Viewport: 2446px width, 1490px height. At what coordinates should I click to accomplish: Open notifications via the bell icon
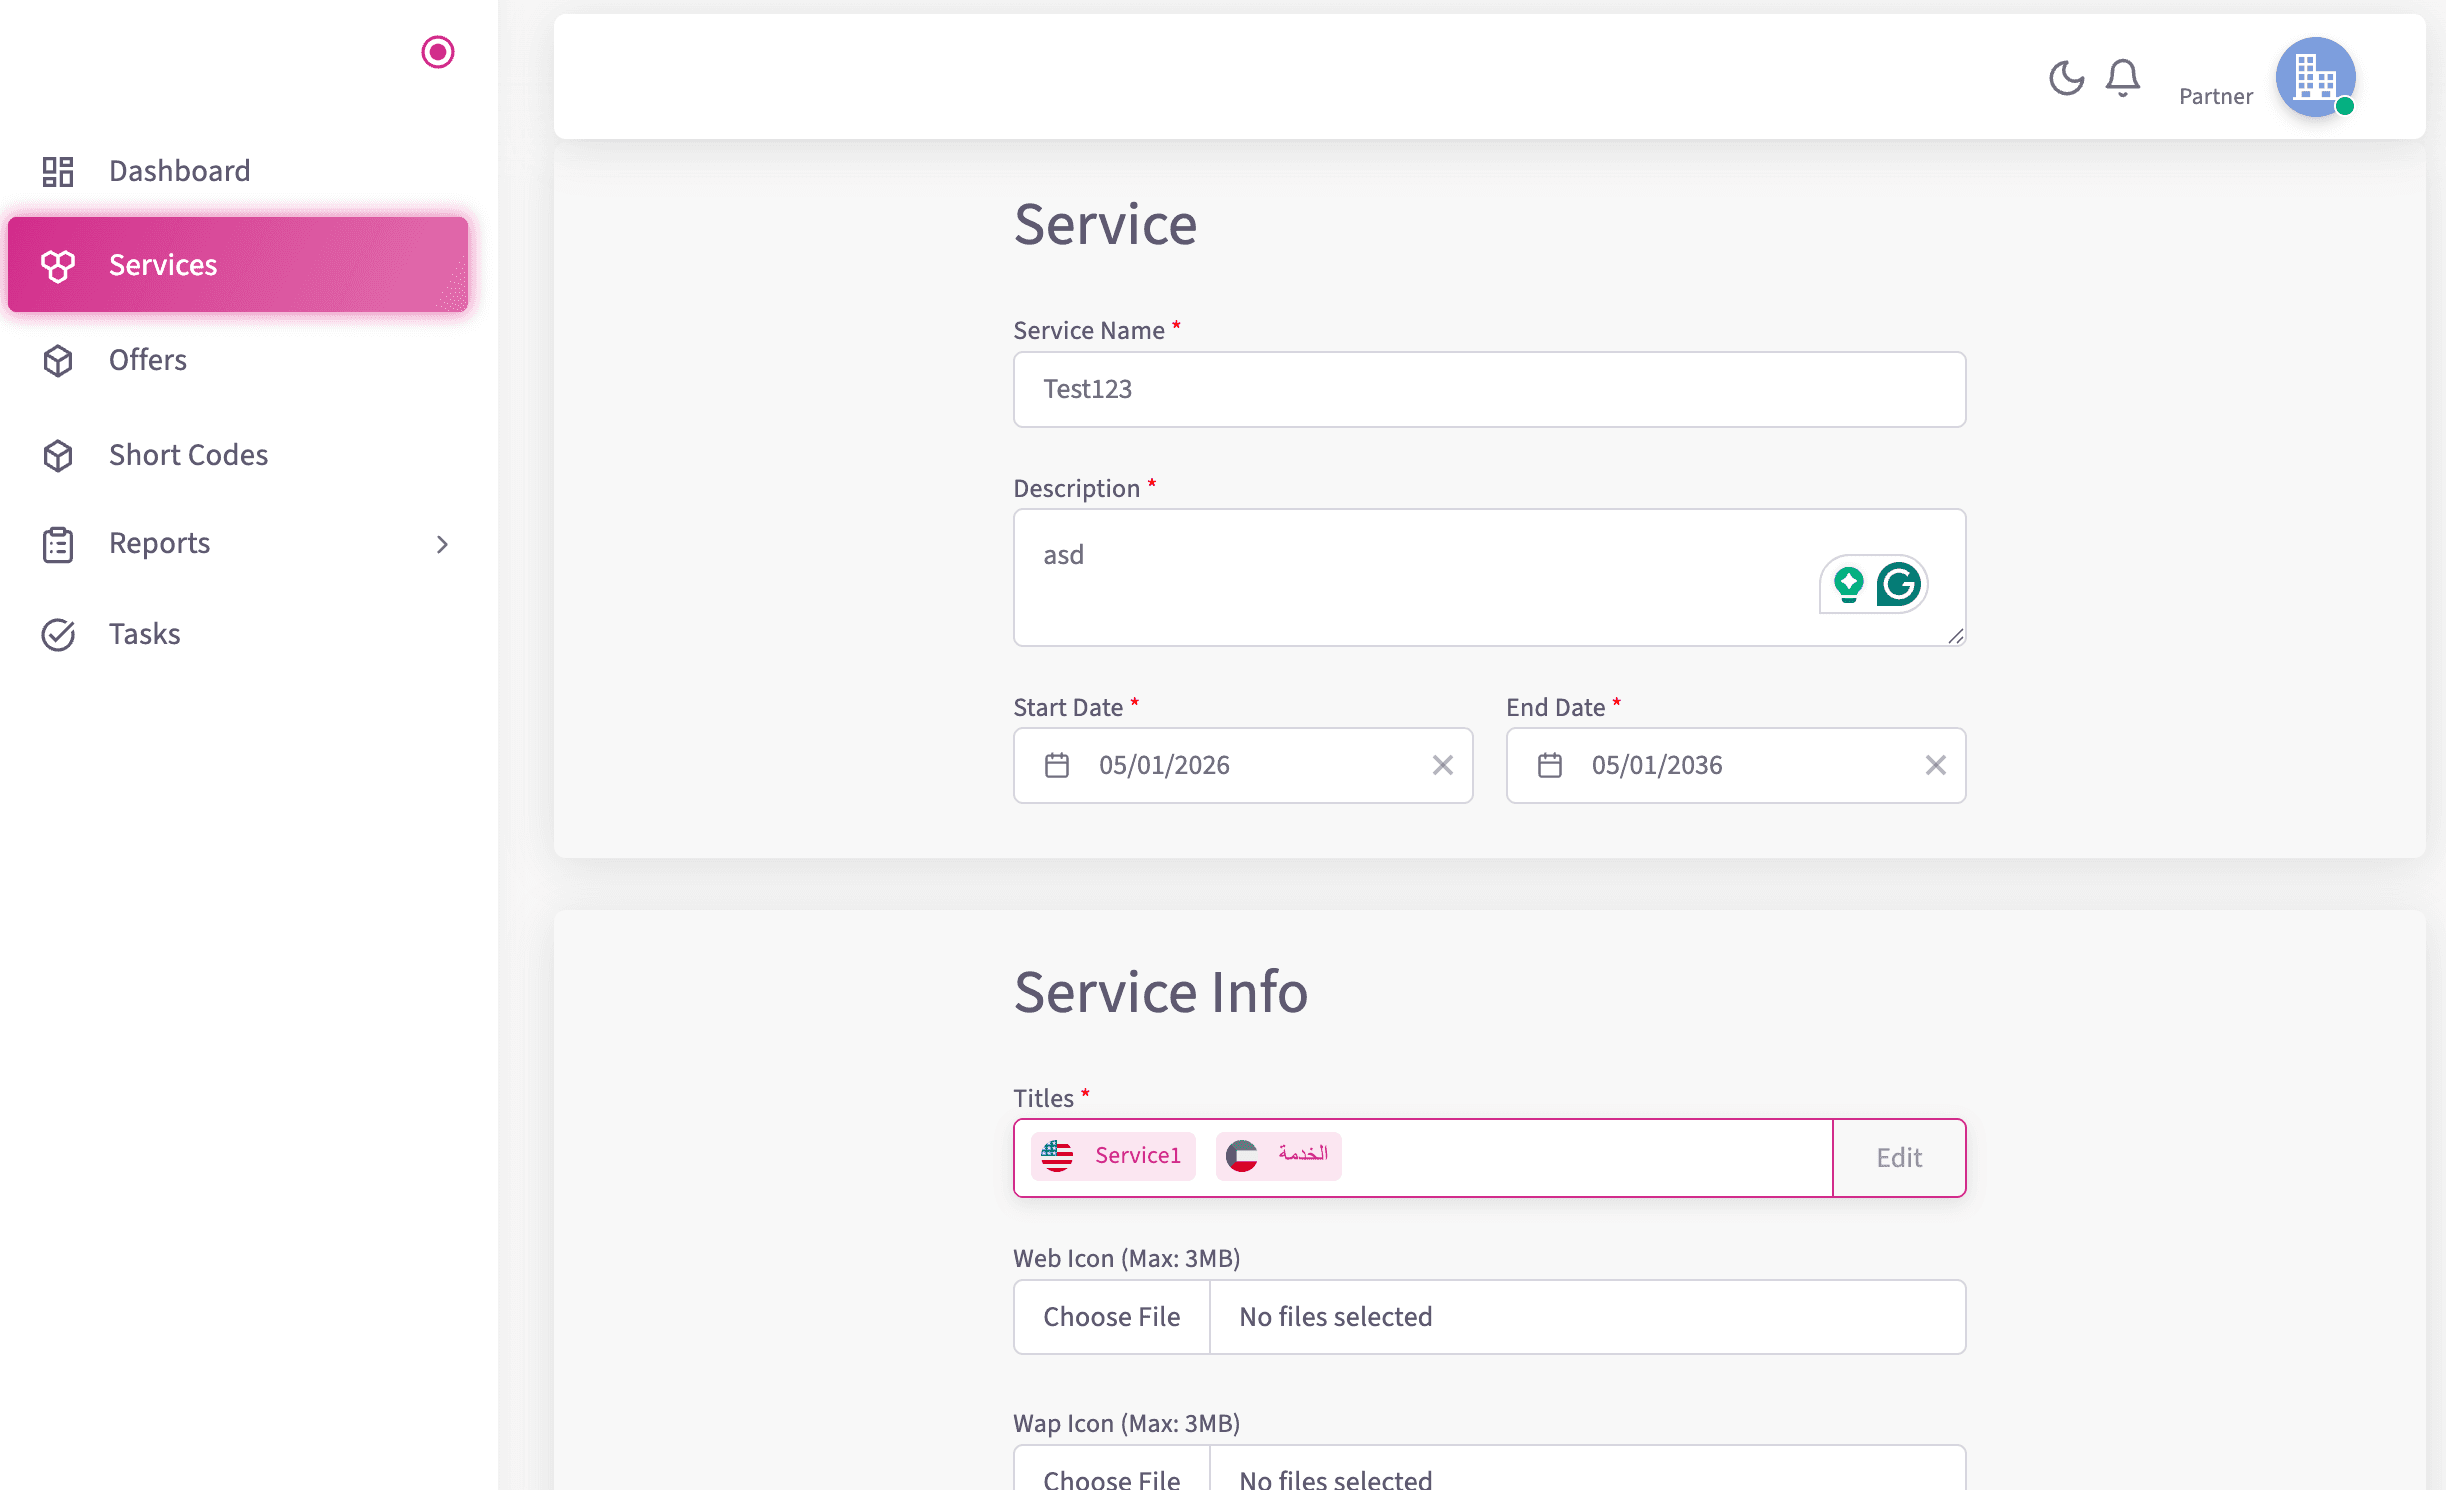(x=2122, y=78)
